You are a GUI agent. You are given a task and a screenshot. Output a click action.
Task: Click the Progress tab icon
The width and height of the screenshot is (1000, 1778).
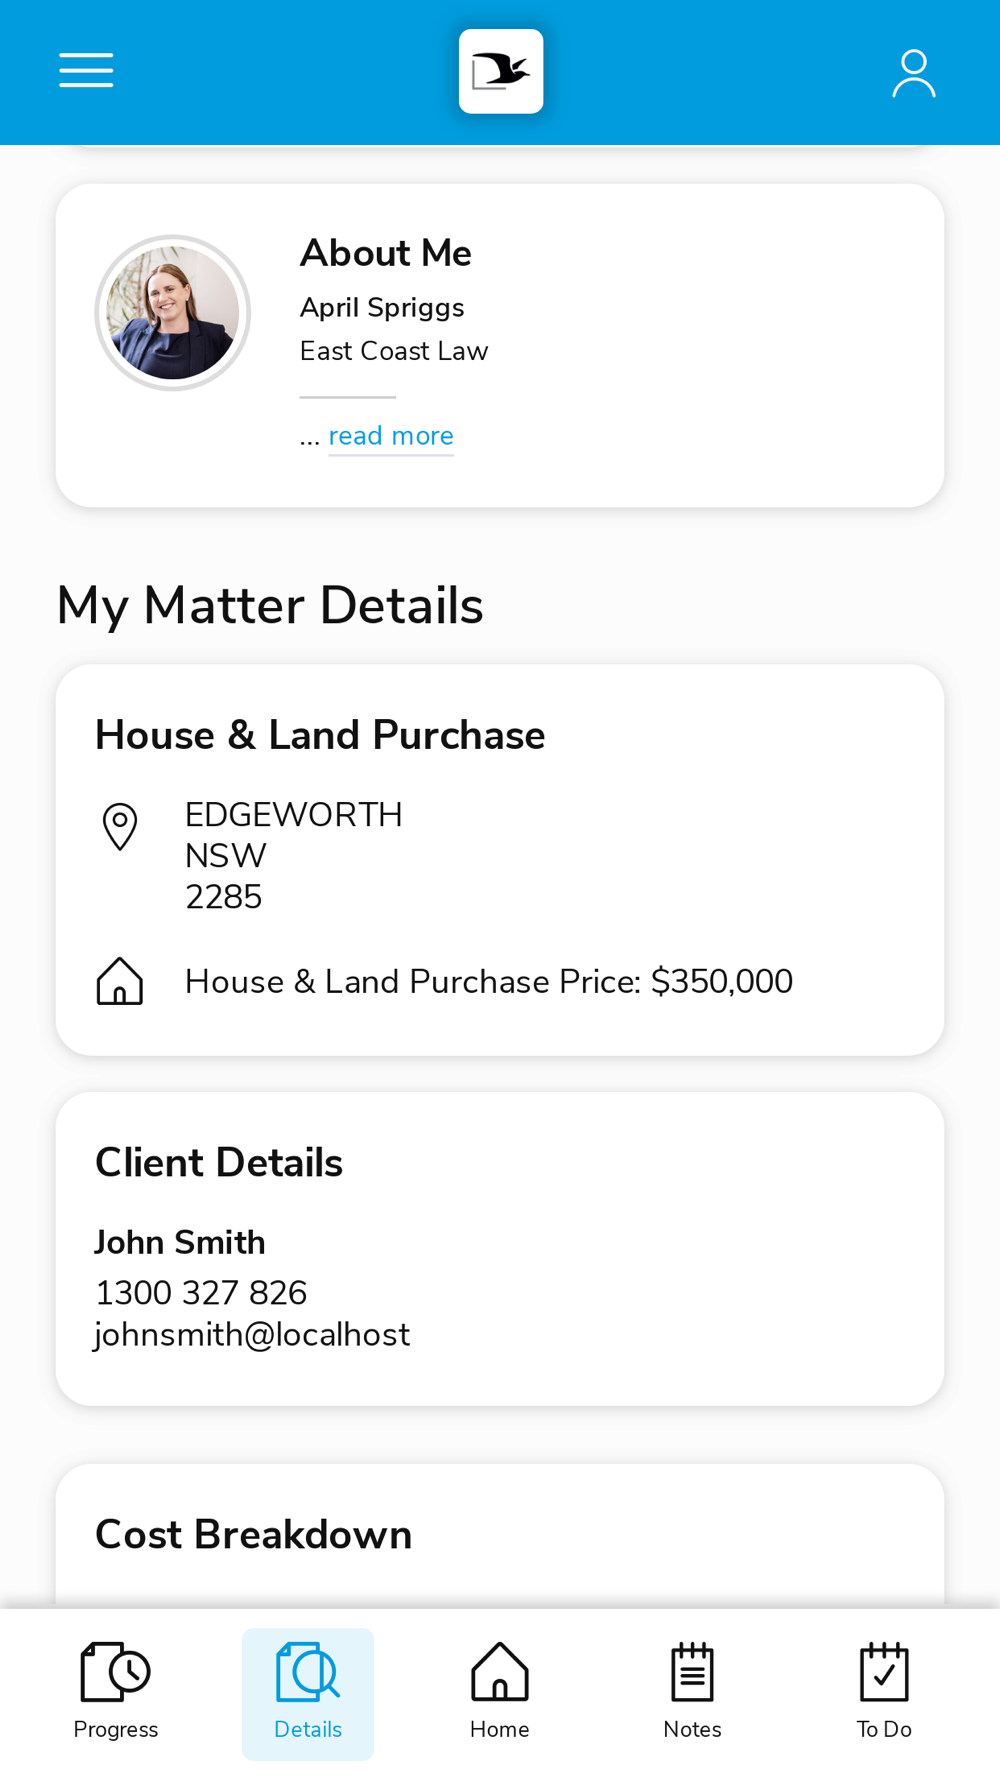pyautogui.click(x=115, y=1673)
